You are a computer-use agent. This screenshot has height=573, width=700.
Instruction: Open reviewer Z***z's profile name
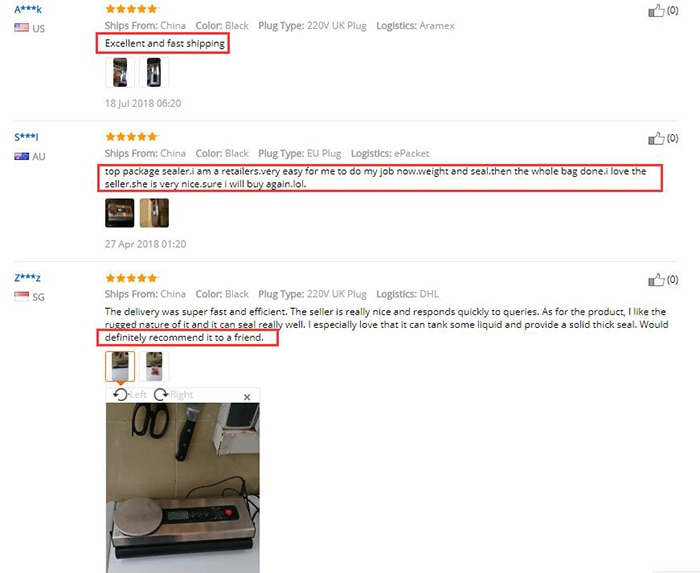point(27,278)
